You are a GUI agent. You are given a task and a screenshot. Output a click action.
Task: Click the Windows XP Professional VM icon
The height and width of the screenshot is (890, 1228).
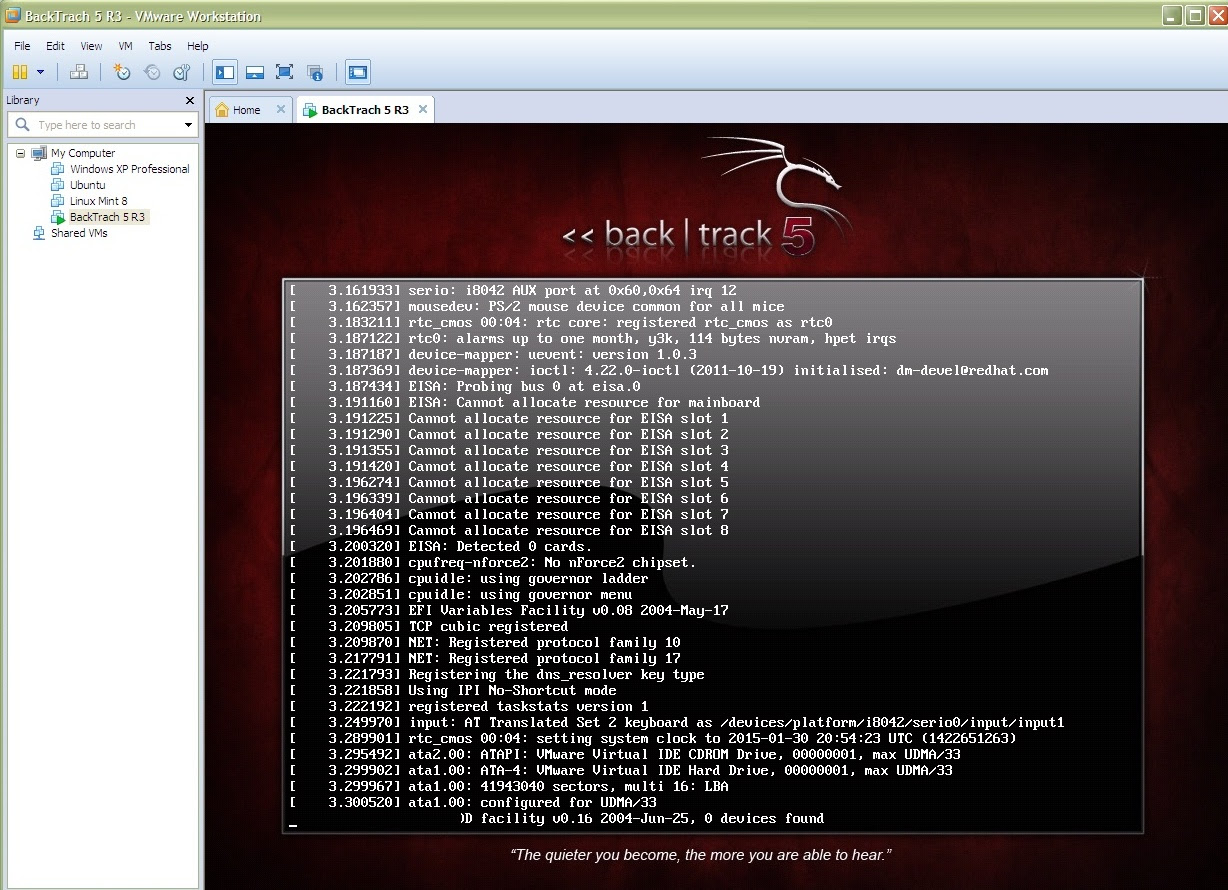(x=58, y=169)
